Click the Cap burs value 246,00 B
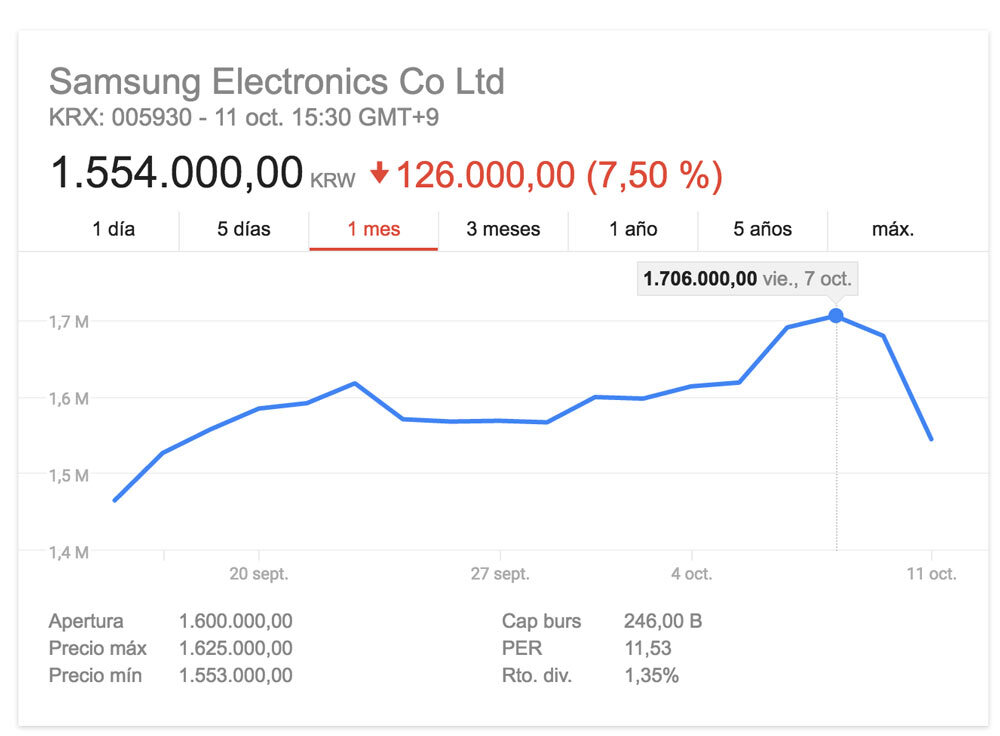 (x=662, y=621)
